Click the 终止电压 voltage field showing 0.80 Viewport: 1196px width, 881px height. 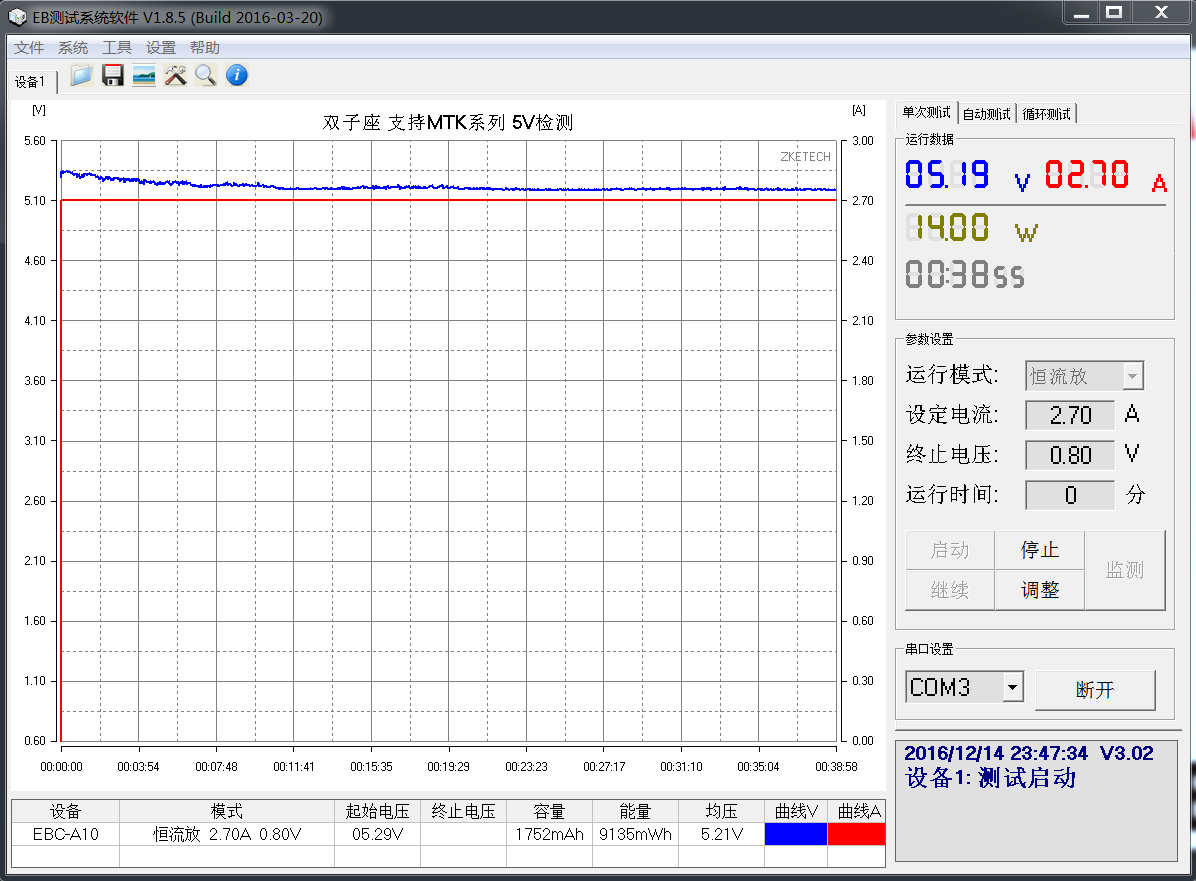point(1069,454)
